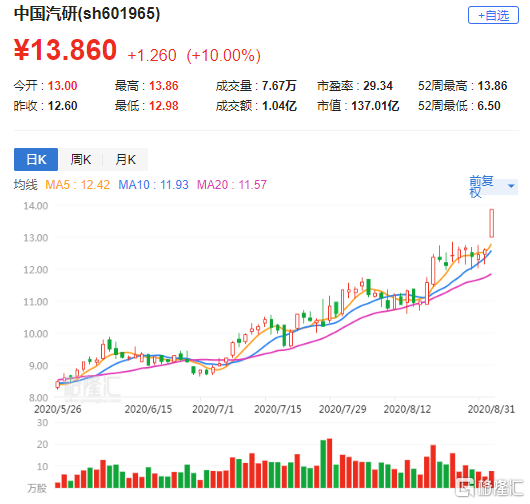Click the 2020/8/31 date axis label

(491, 409)
